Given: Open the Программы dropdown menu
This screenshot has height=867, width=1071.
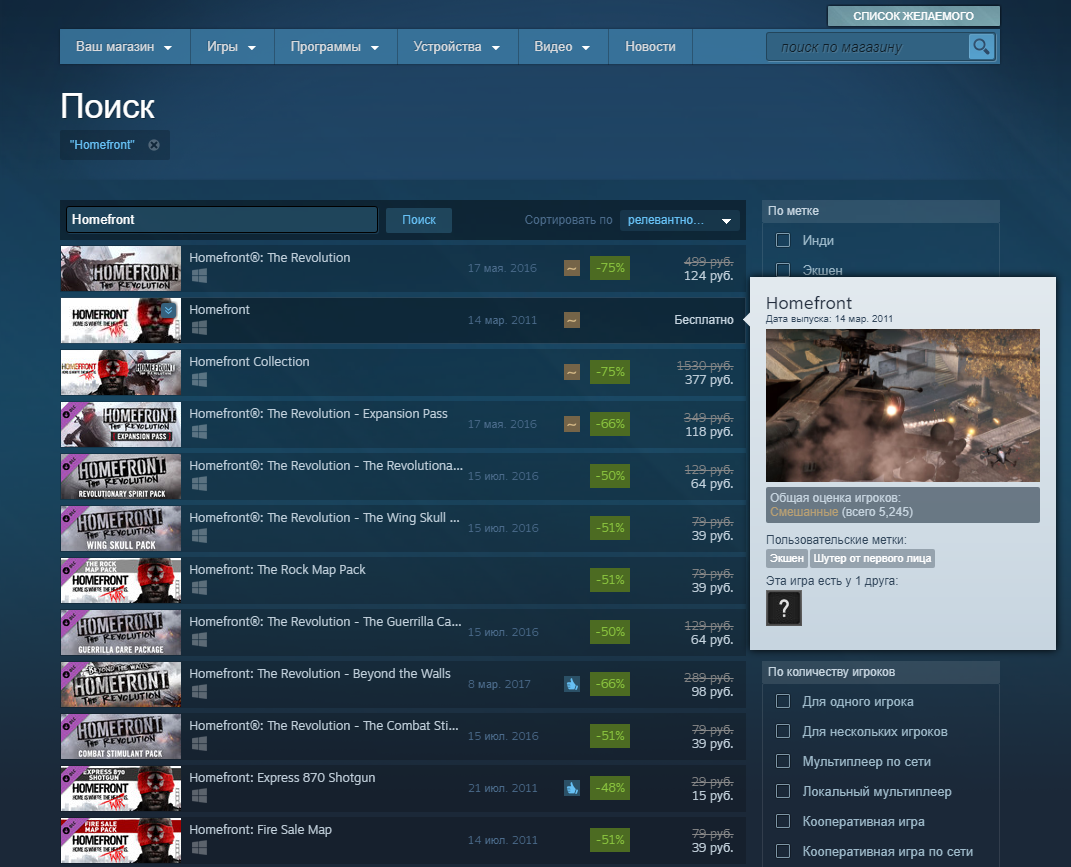Looking at the screenshot, I should 335,46.
